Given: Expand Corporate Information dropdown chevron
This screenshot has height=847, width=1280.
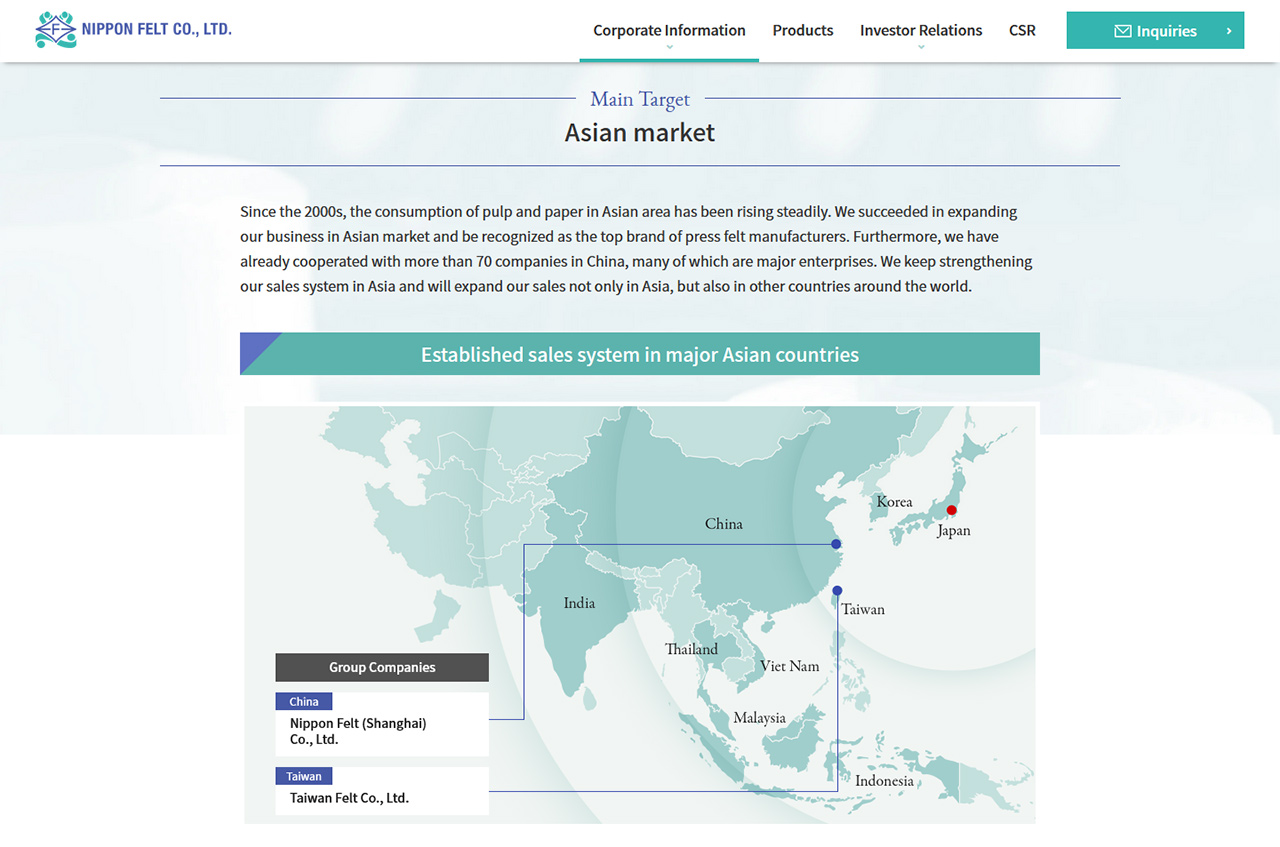Looking at the screenshot, I should 669,46.
